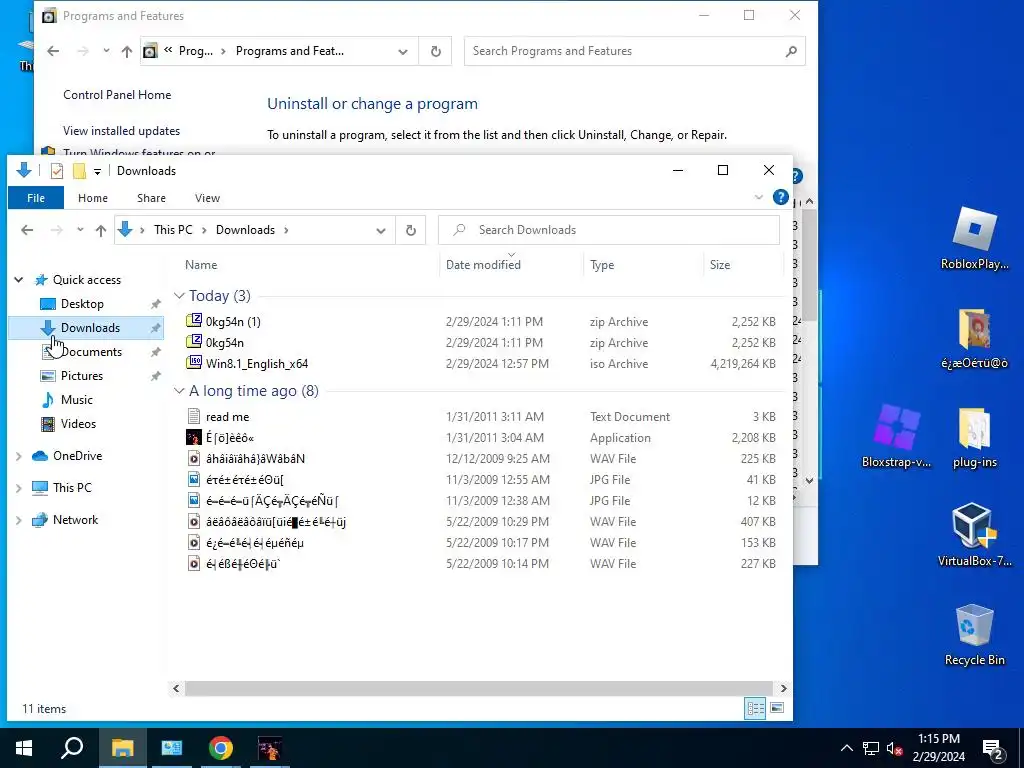Click View installed updates link
Viewport: 1024px width, 768px height.
[x=121, y=131]
